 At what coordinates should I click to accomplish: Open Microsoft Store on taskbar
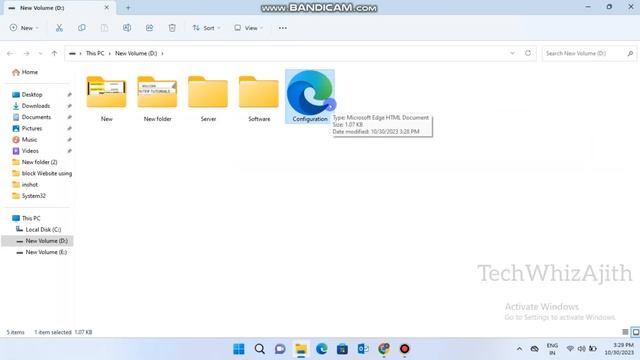pyautogui.click(x=342, y=349)
